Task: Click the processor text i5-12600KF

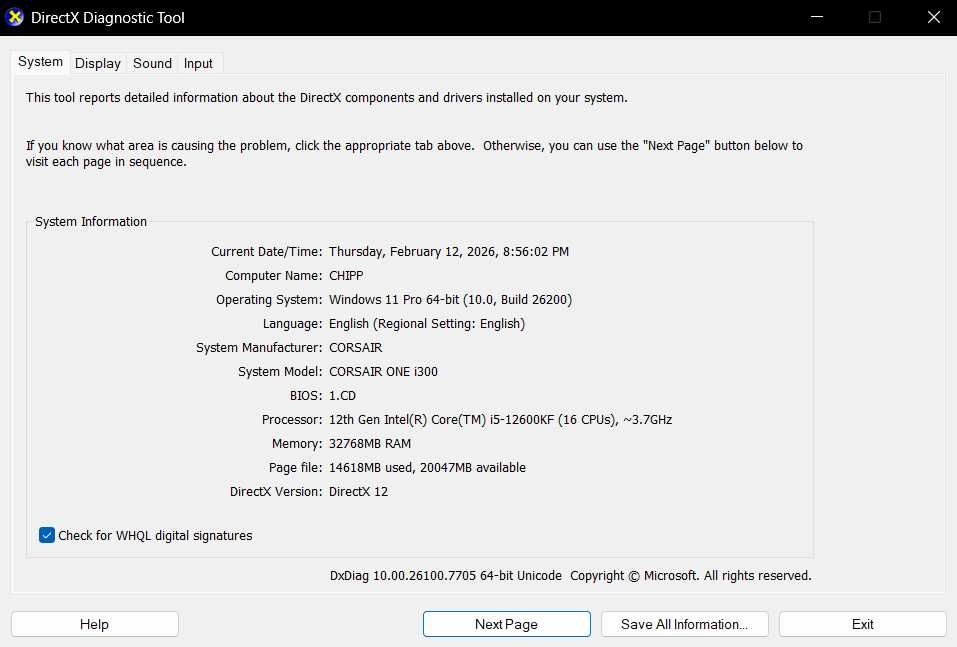Action: pos(521,420)
